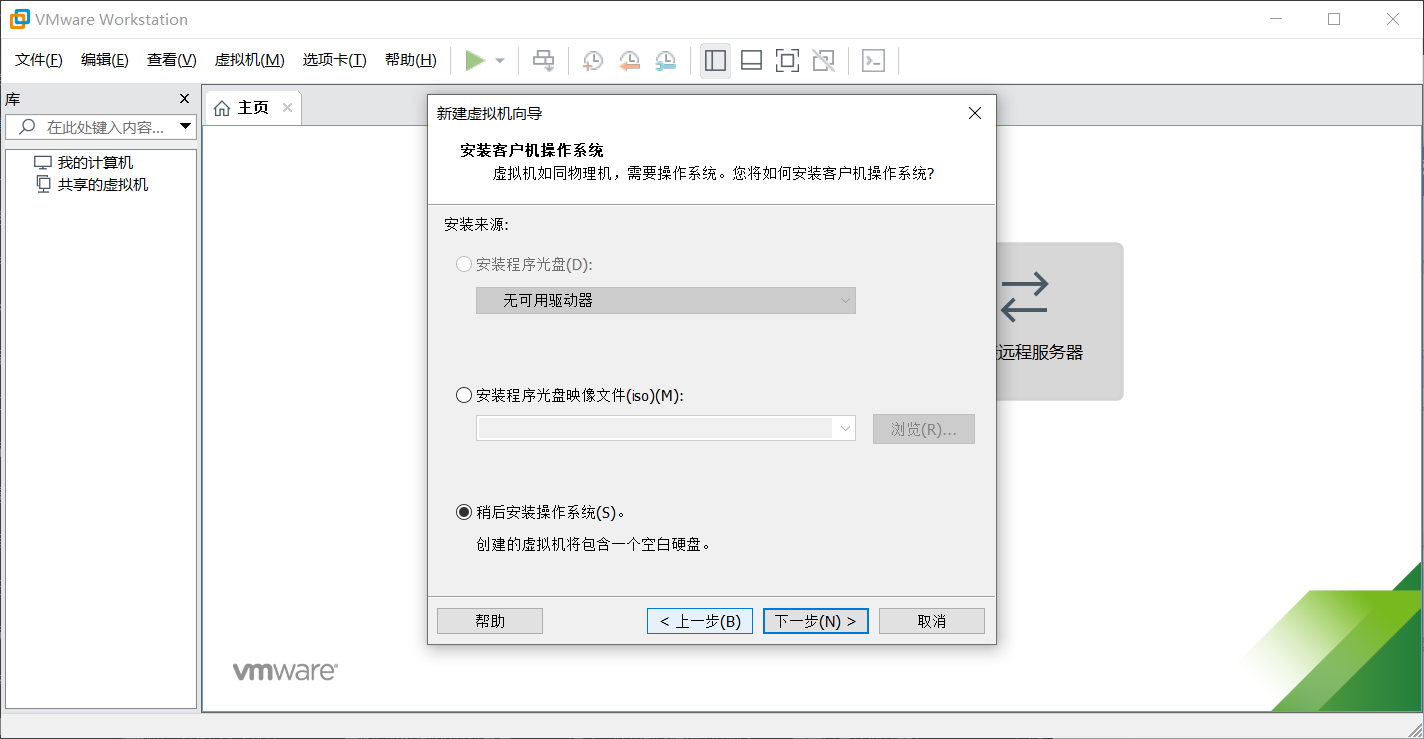Take a snapshot of the virtual machine

point(593,61)
